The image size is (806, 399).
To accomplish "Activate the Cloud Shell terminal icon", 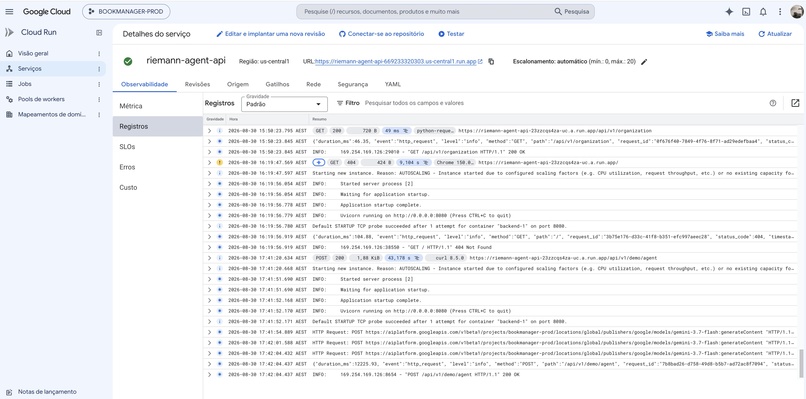I will pos(746,11).
